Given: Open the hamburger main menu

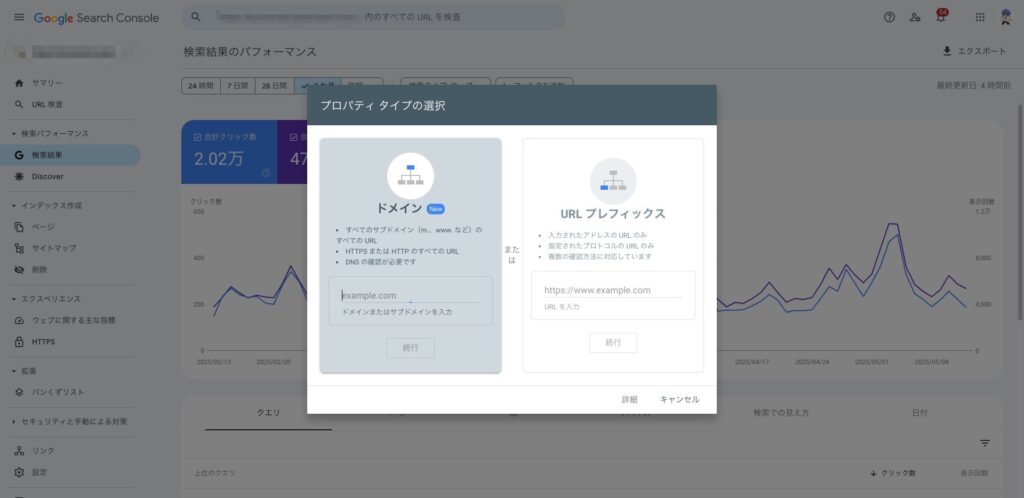Looking at the screenshot, I should pyautogui.click(x=18, y=18).
